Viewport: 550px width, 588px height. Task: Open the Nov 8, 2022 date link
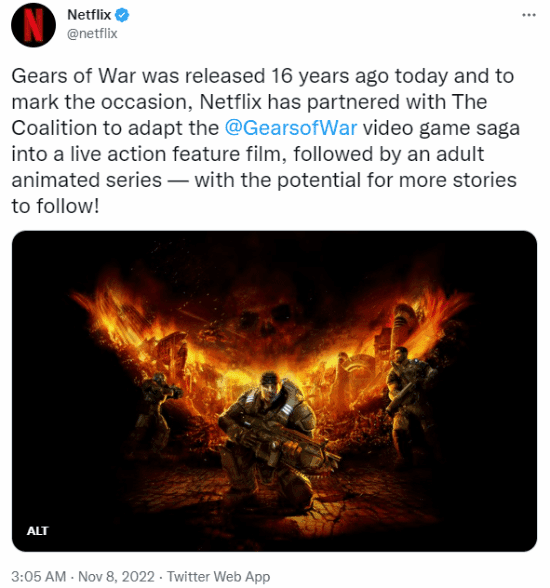(x=116, y=576)
